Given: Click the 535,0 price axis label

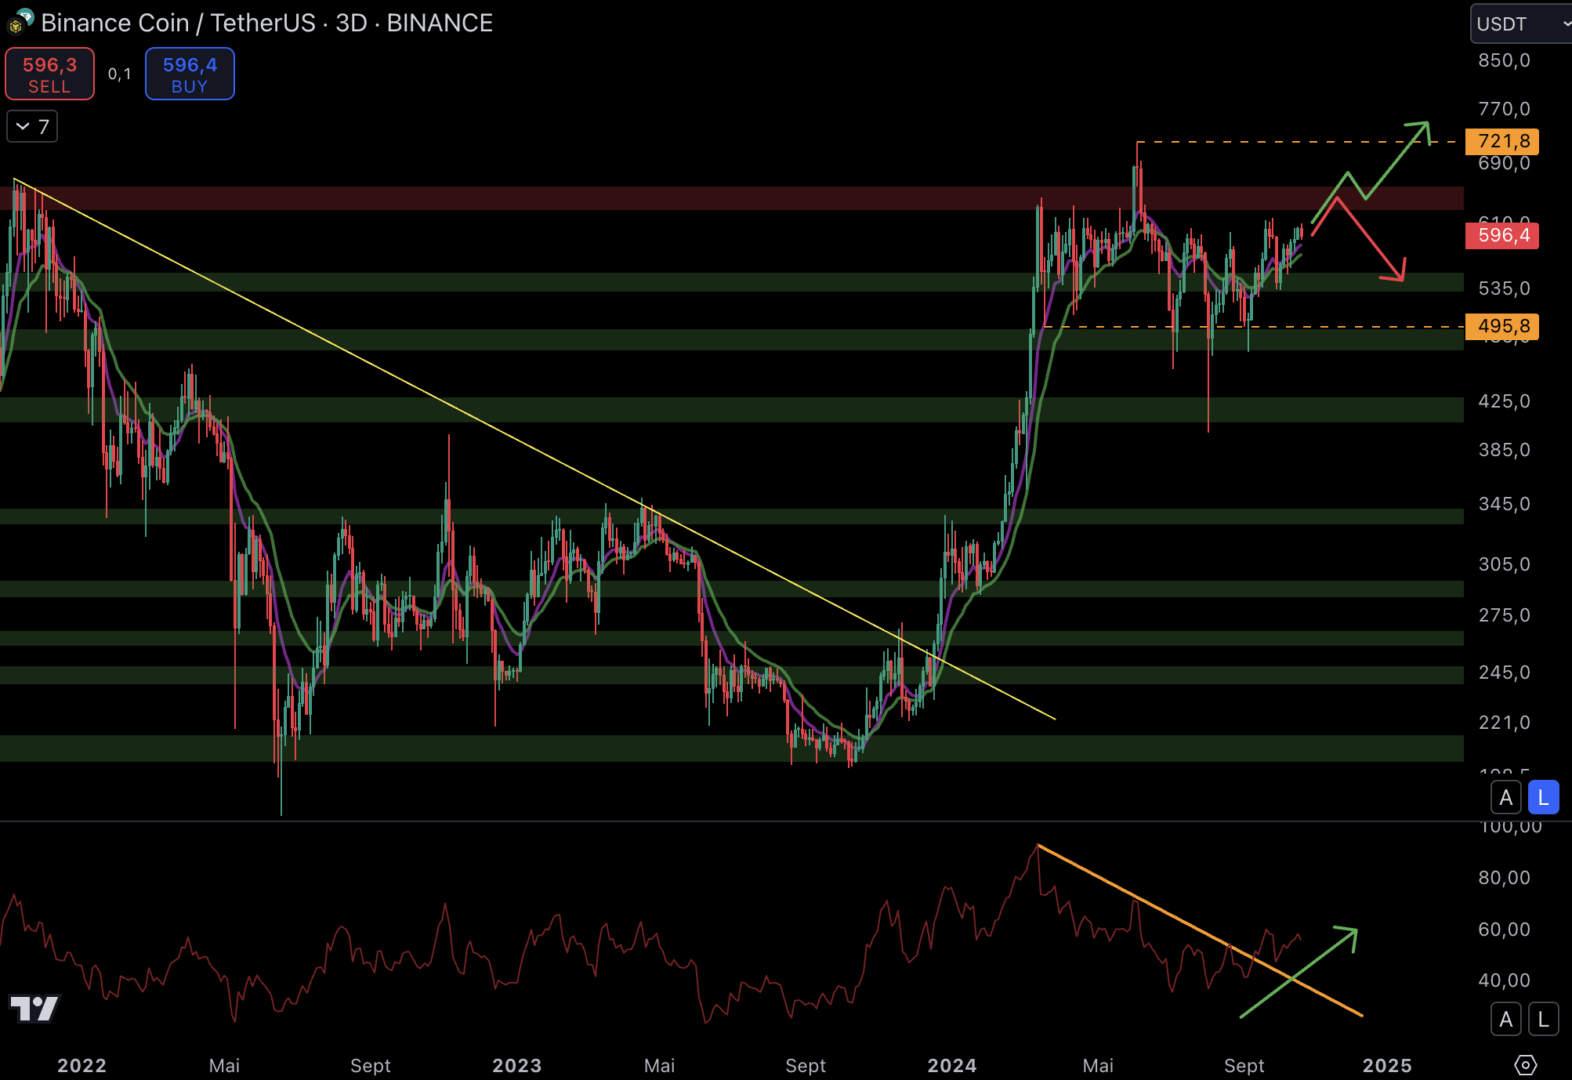Looking at the screenshot, I should (1504, 288).
